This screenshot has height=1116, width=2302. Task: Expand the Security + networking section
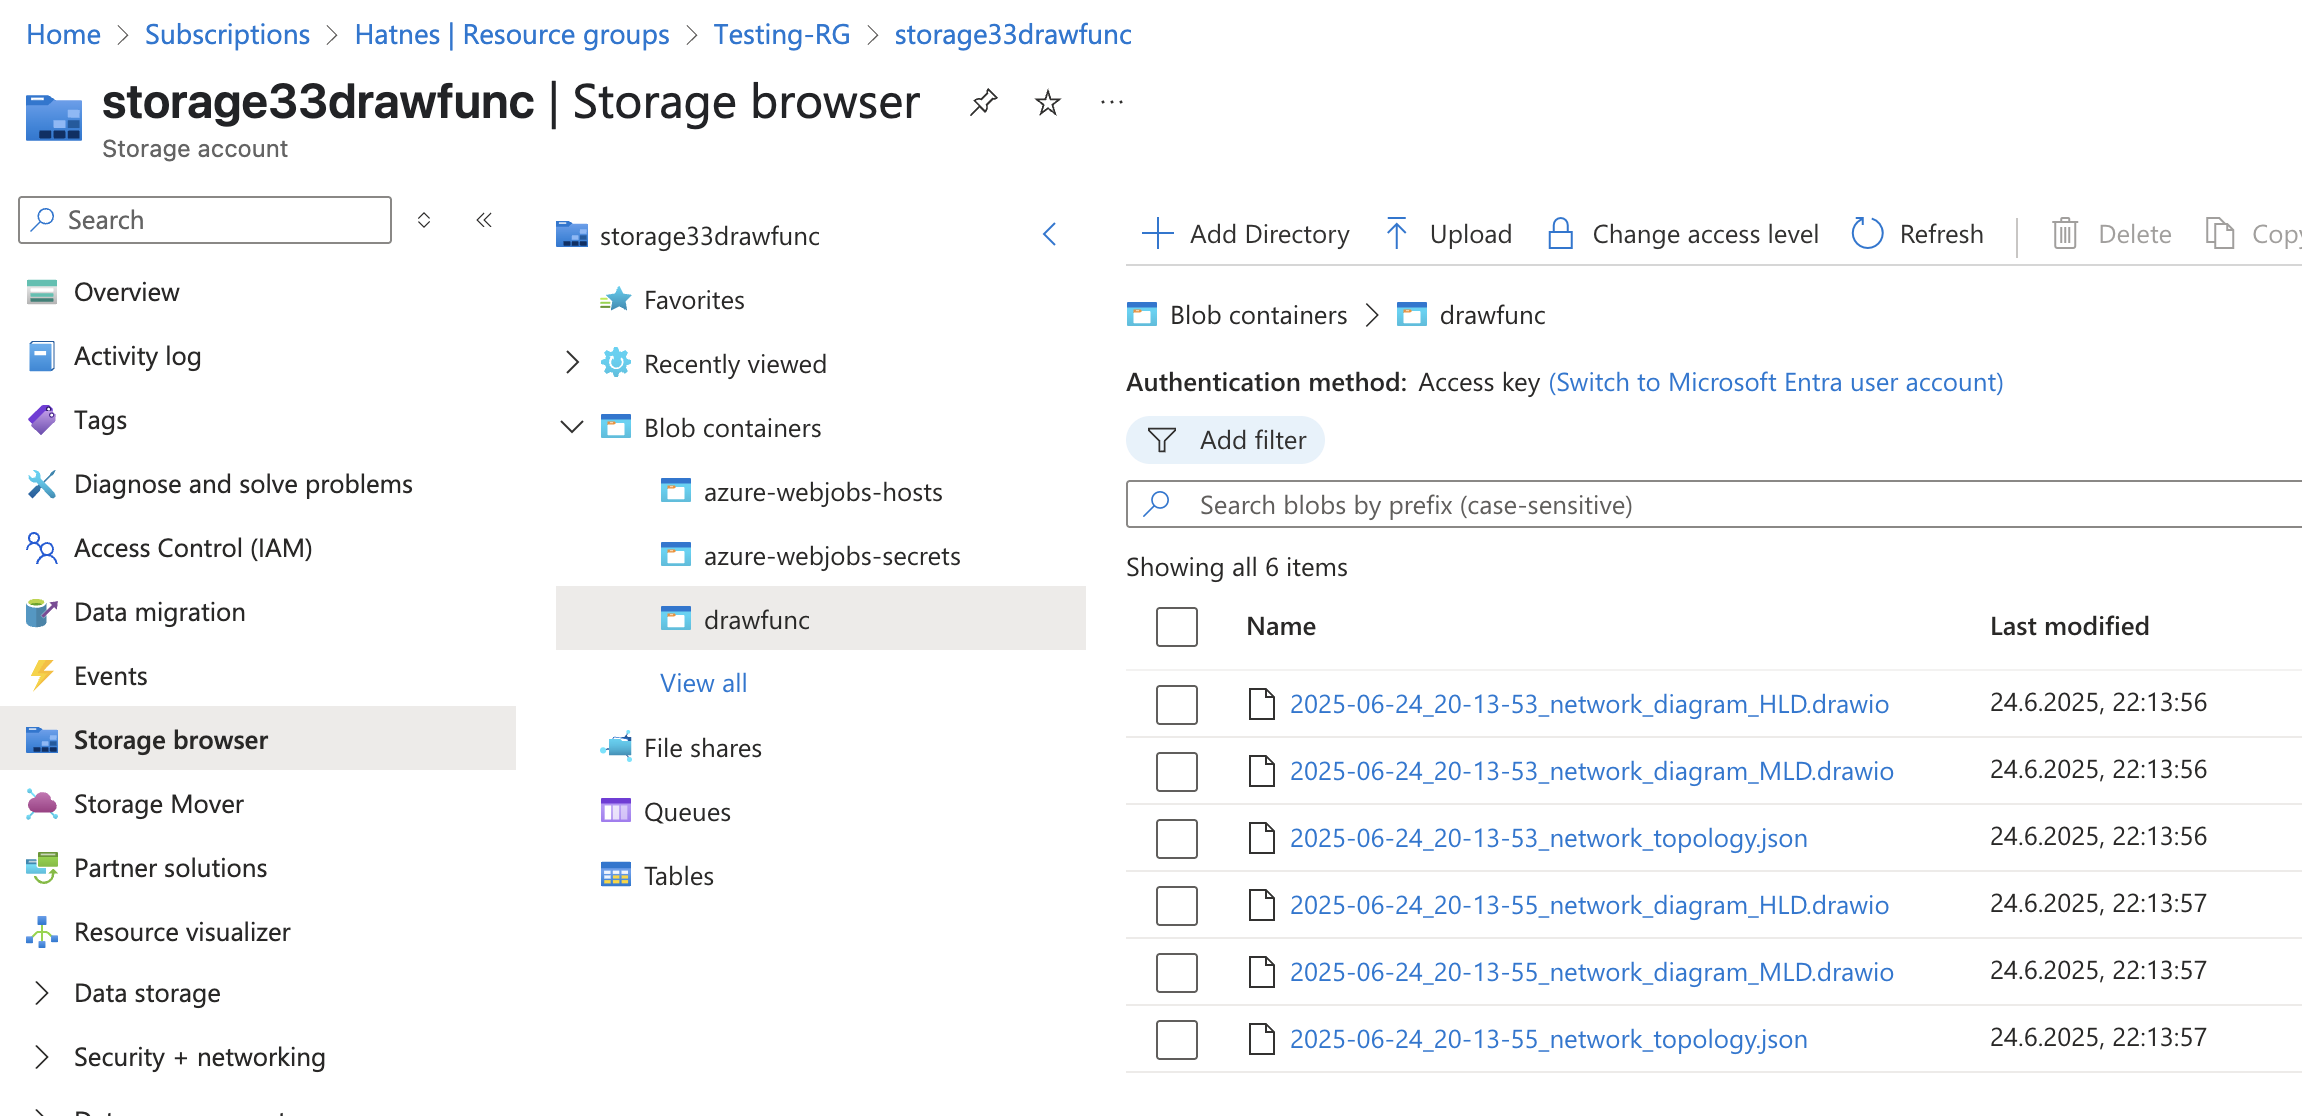click(x=42, y=1057)
